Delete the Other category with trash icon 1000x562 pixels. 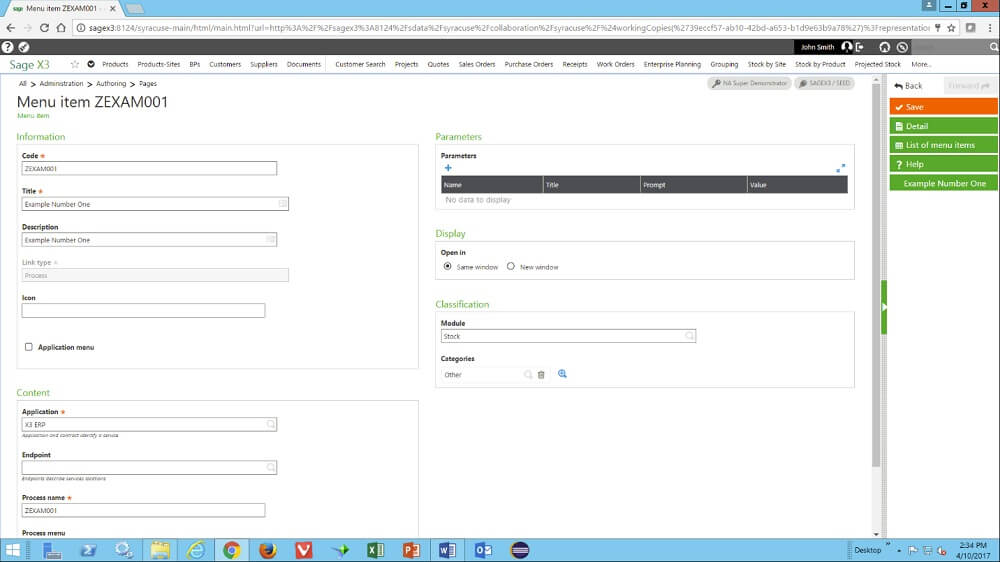(541, 375)
